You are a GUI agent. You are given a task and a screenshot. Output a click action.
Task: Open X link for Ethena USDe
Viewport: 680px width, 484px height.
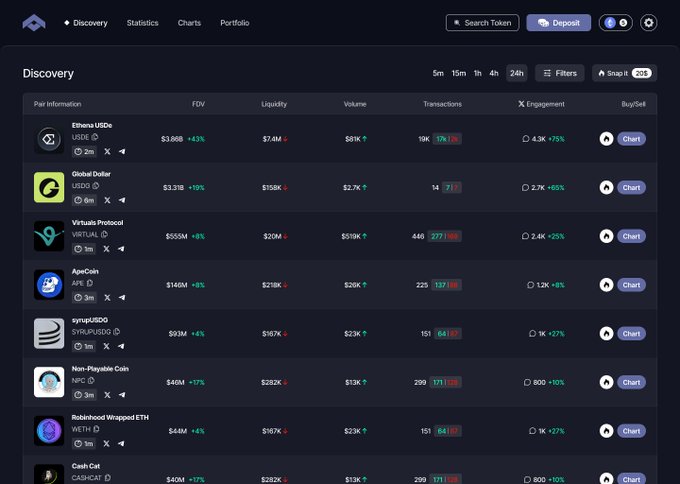tap(107, 151)
